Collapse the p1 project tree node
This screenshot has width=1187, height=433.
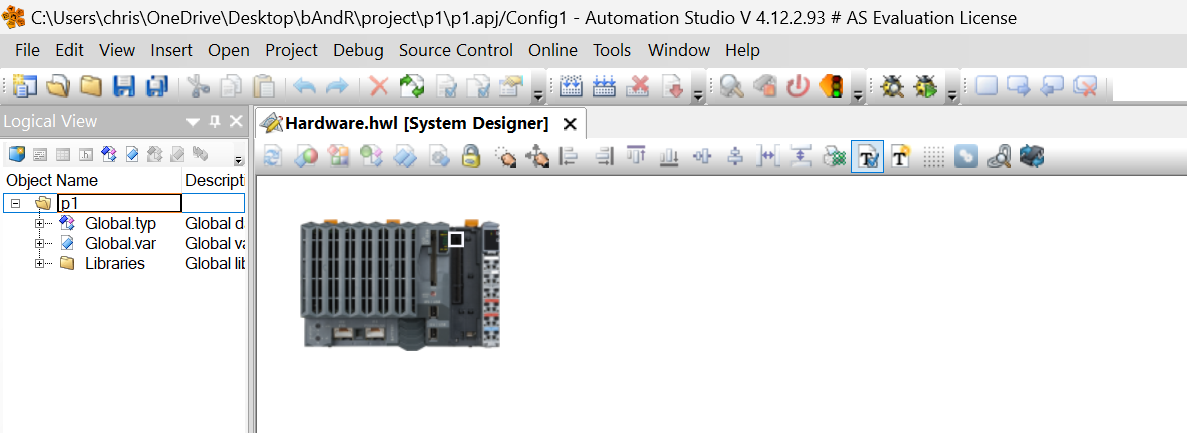pyautogui.click(x=16, y=203)
